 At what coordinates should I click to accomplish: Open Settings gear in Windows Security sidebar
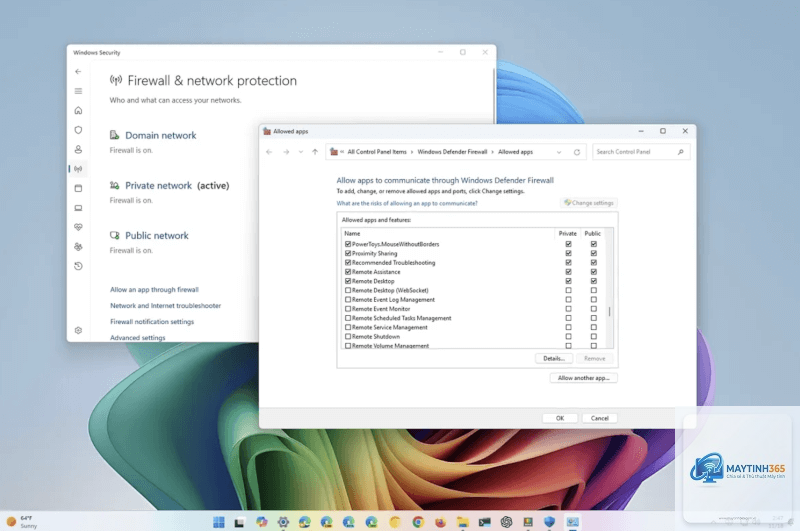point(78,331)
